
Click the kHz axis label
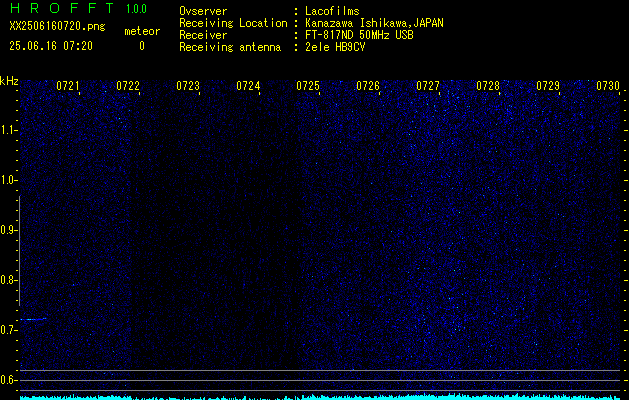click(9, 81)
